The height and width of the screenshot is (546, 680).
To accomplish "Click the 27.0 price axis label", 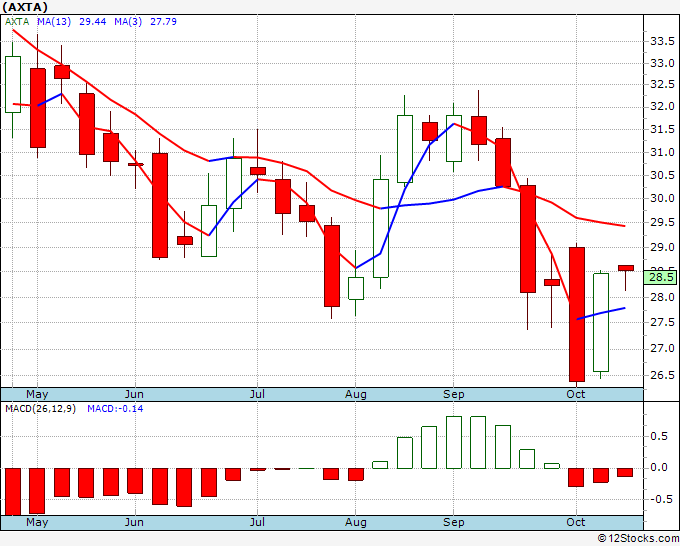I will tap(662, 349).
